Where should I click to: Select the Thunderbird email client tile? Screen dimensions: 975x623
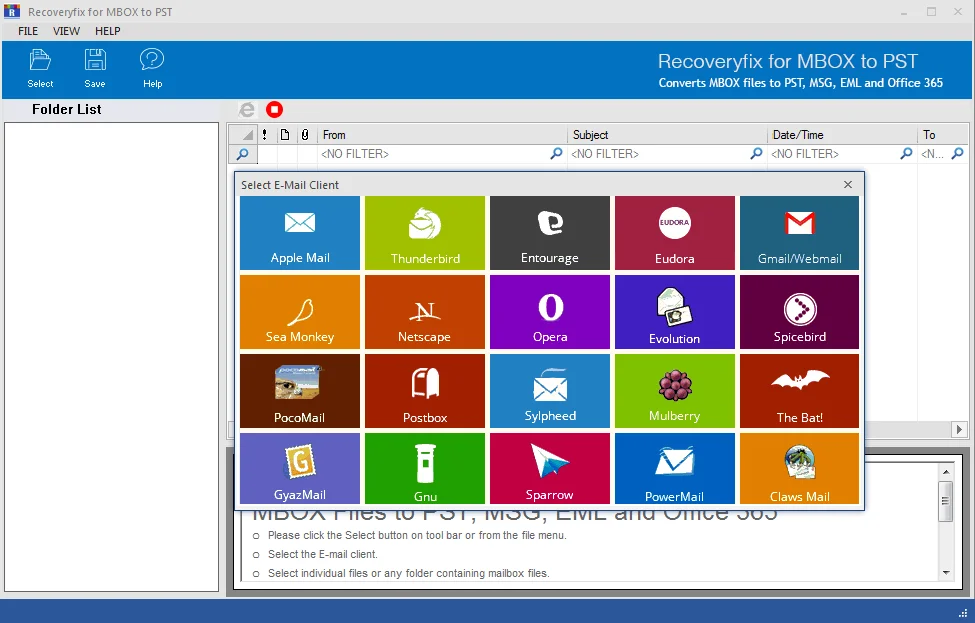tap(425, 233)
